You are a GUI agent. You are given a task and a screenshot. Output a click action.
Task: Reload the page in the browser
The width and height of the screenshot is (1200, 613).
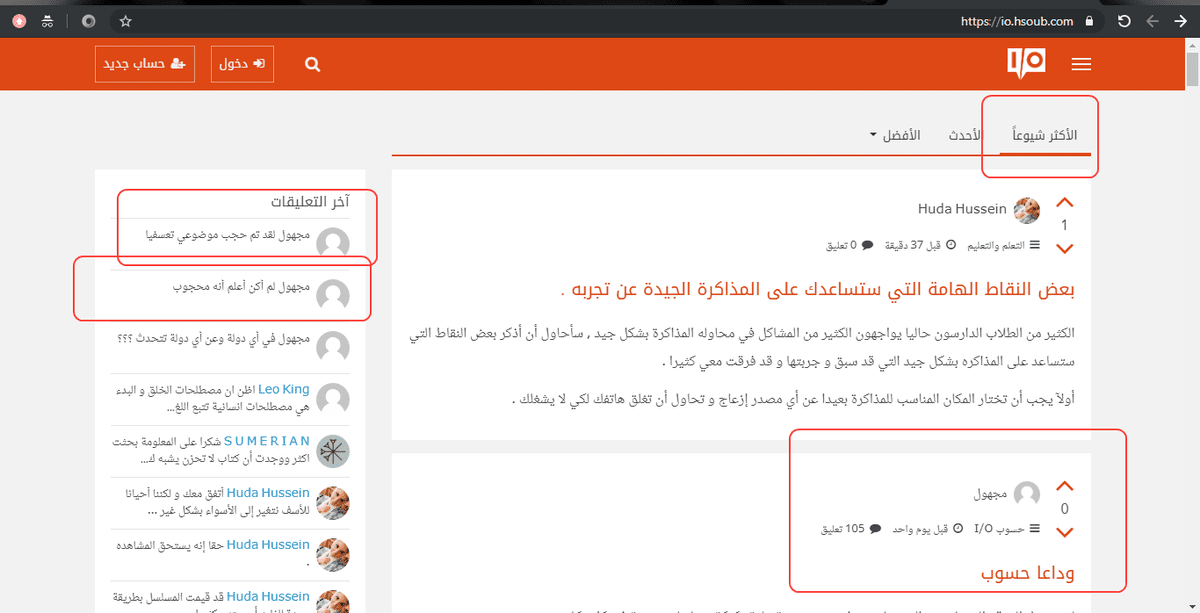1123,21
